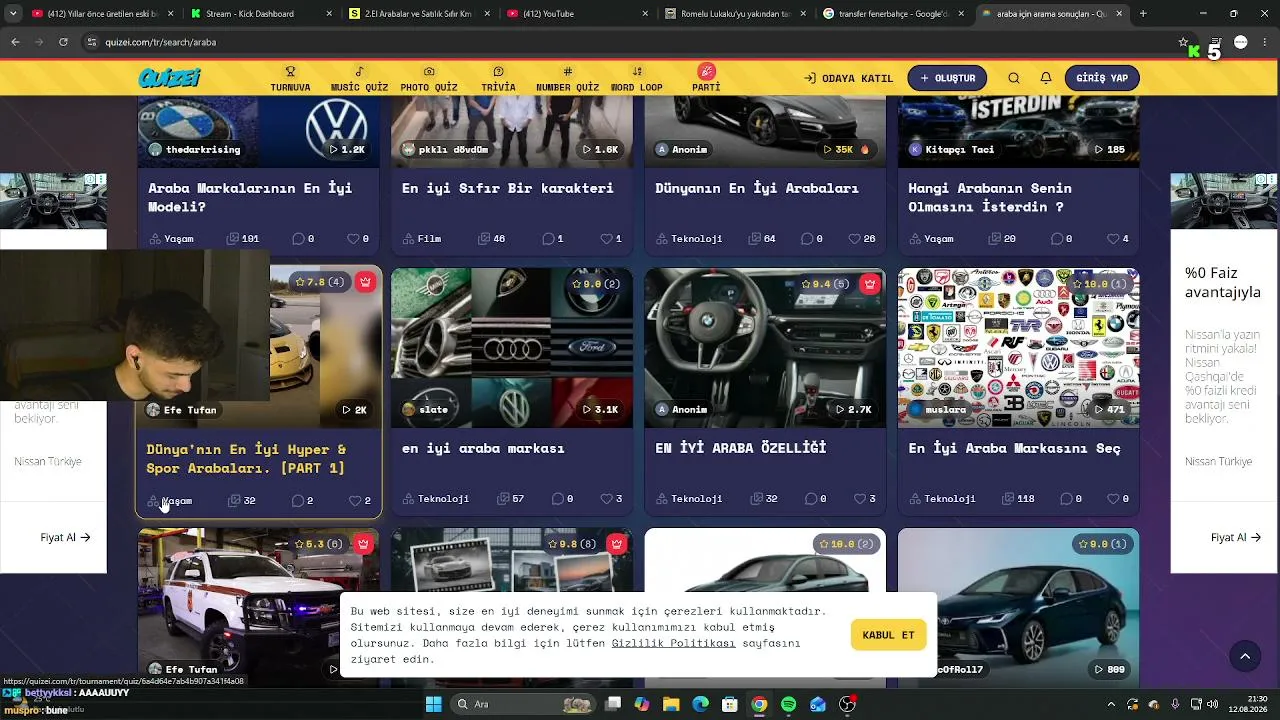Screen dimensions: 1280x720
Task: Open the Windows Start menu
Action: click(x=433, y=704)
